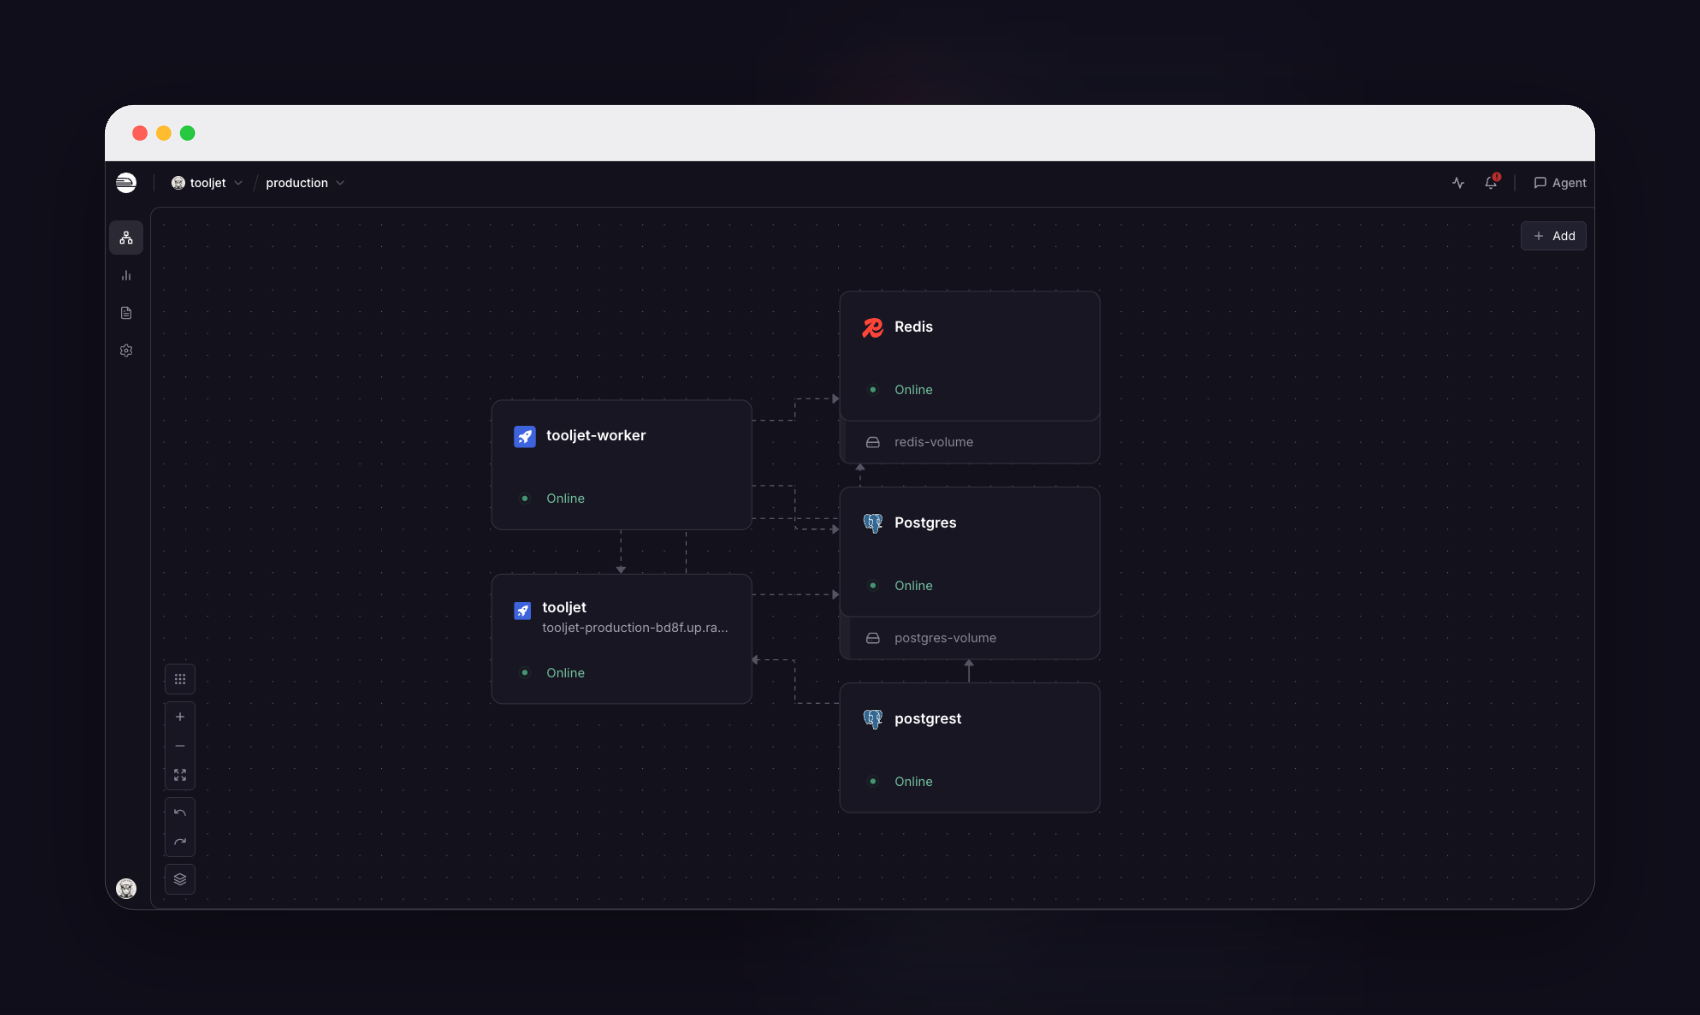Click the postgres-volume disk icon
The image size is (1700, 1015).
(x=873, y=638)
